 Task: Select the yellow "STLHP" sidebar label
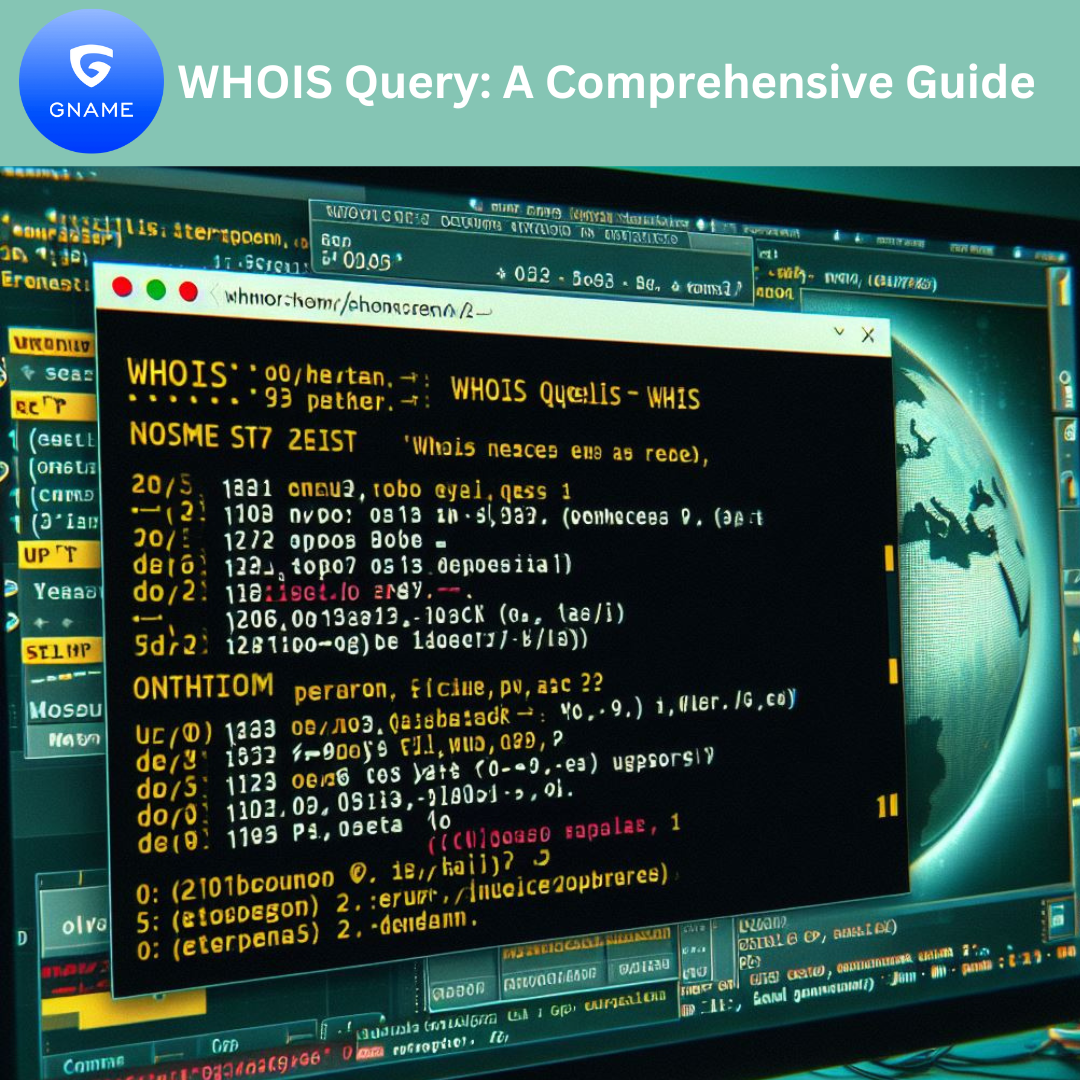click(61, 651)
